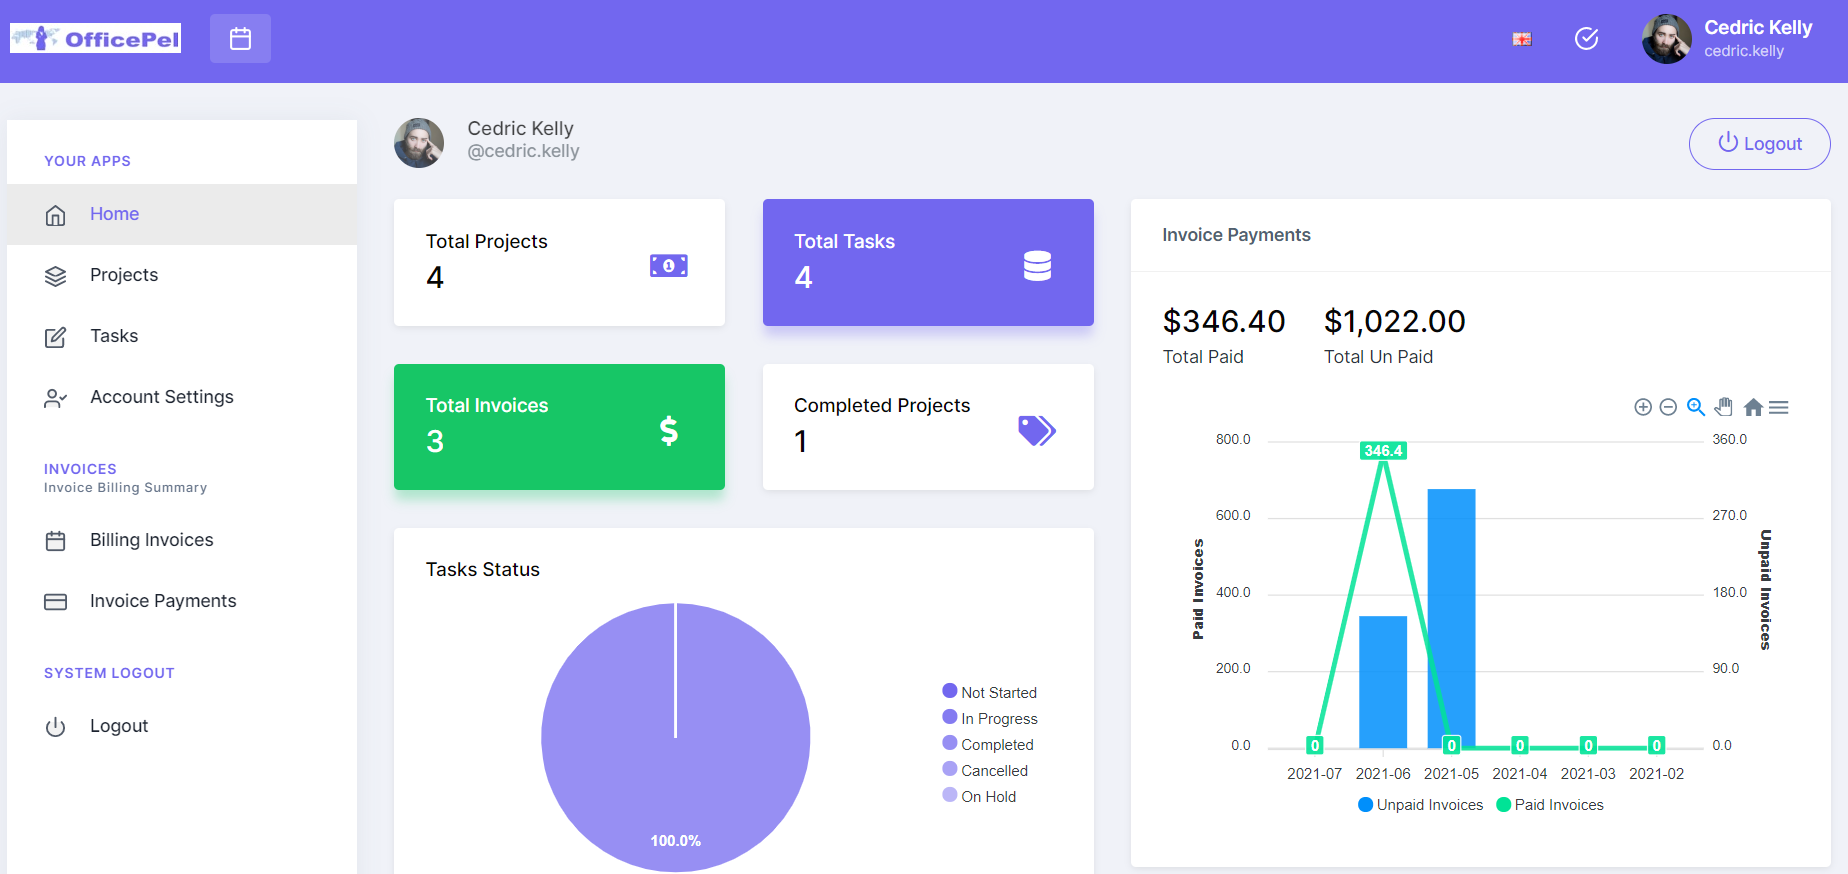The image size is (1848, 874).
Task: Click the language flag icon
Action: [x=1522, y=39]
